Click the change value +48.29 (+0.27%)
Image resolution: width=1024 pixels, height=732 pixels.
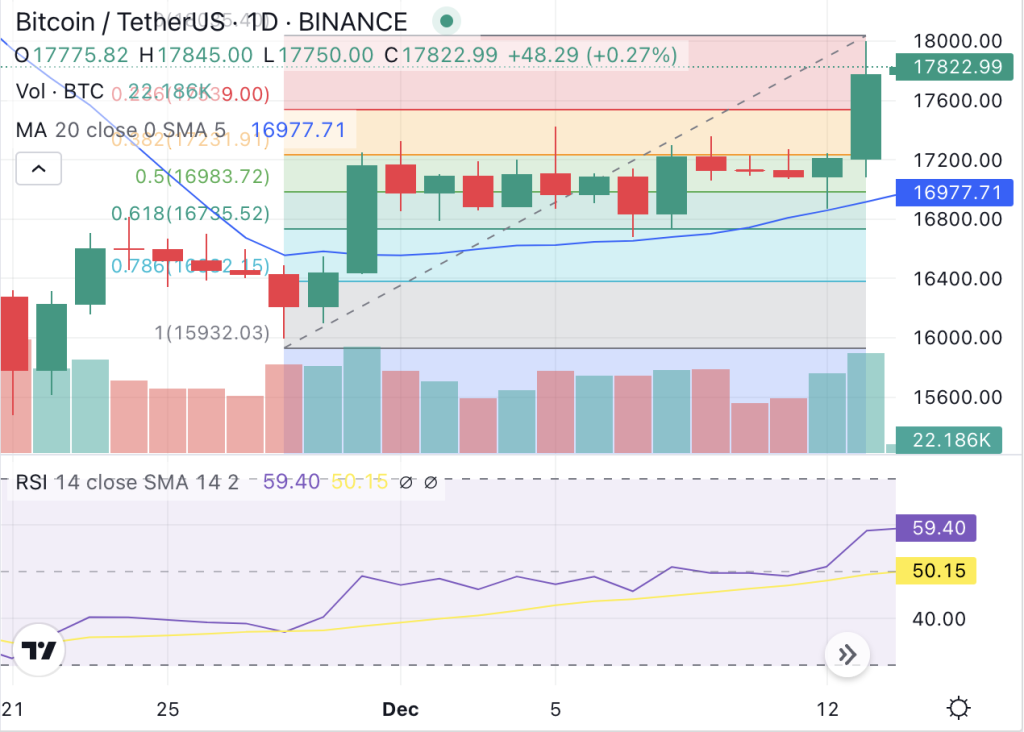click(592, 55)
